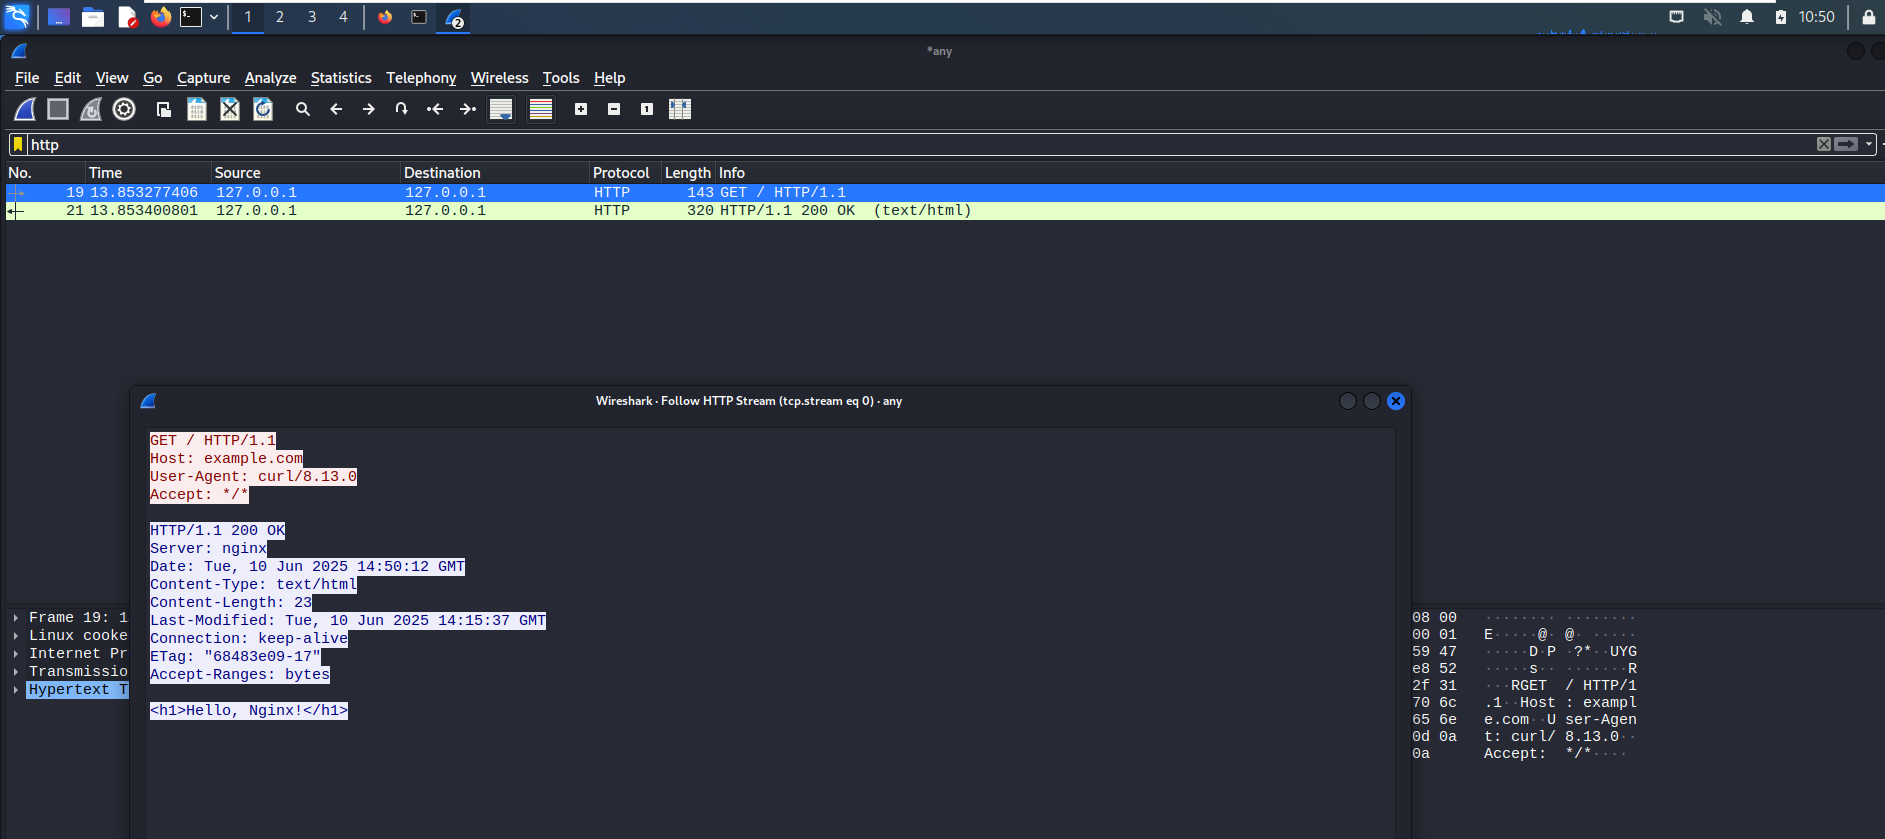Screen dimensions: 1885x839
Task: Reset text to normal size
Action: 647,109
